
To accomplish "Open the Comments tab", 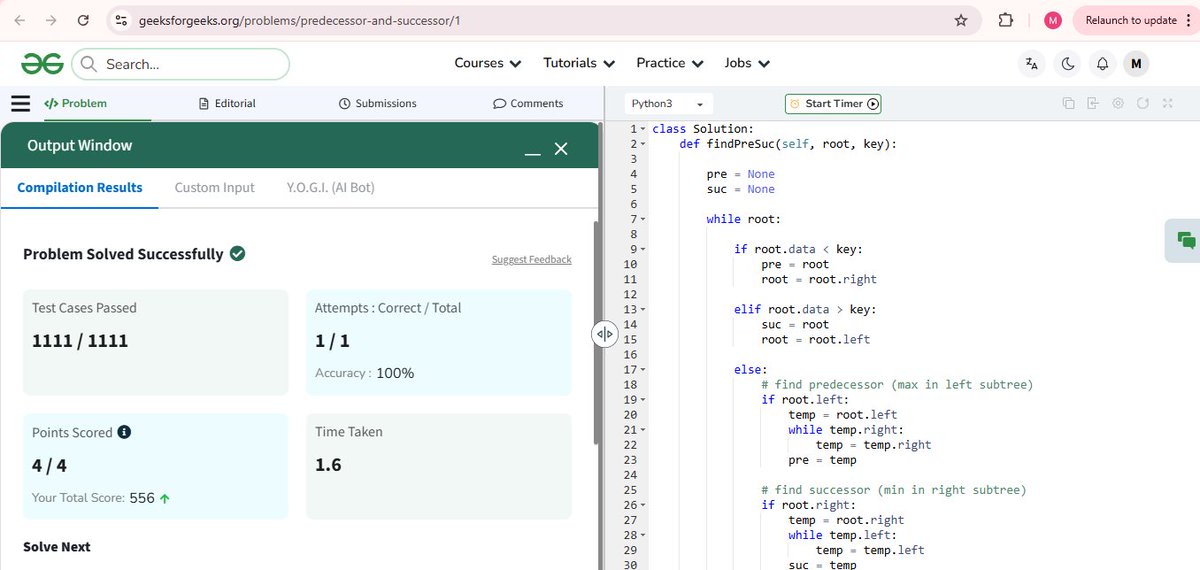I will point(528,103).
